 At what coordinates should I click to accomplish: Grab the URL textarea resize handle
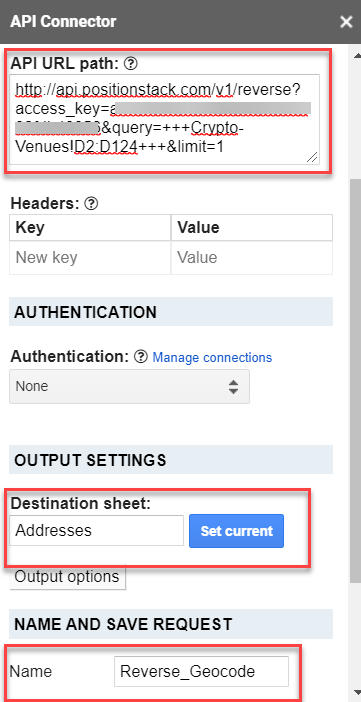312,157
